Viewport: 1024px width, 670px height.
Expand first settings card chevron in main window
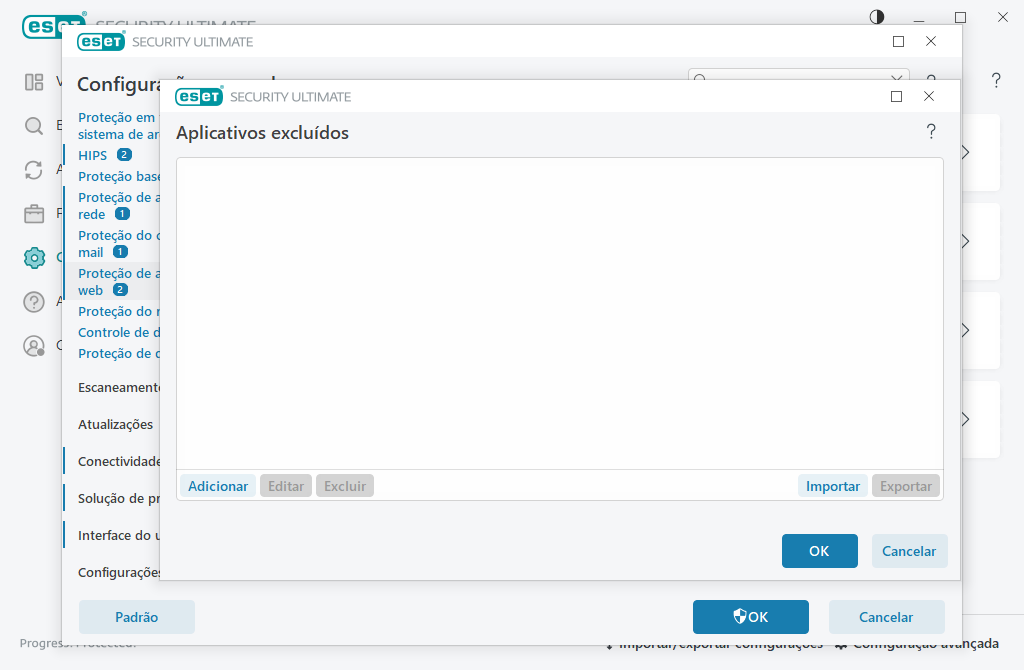coord(966,152)
